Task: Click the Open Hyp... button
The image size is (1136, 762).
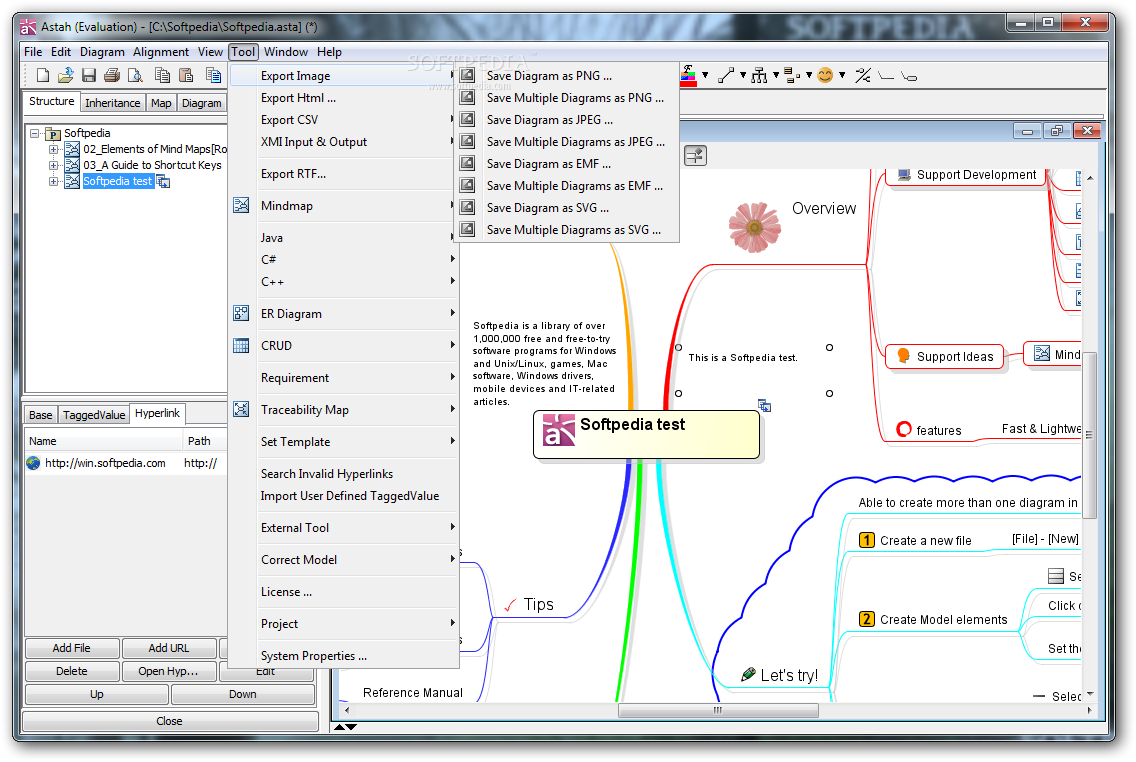Action: (169, 671)
